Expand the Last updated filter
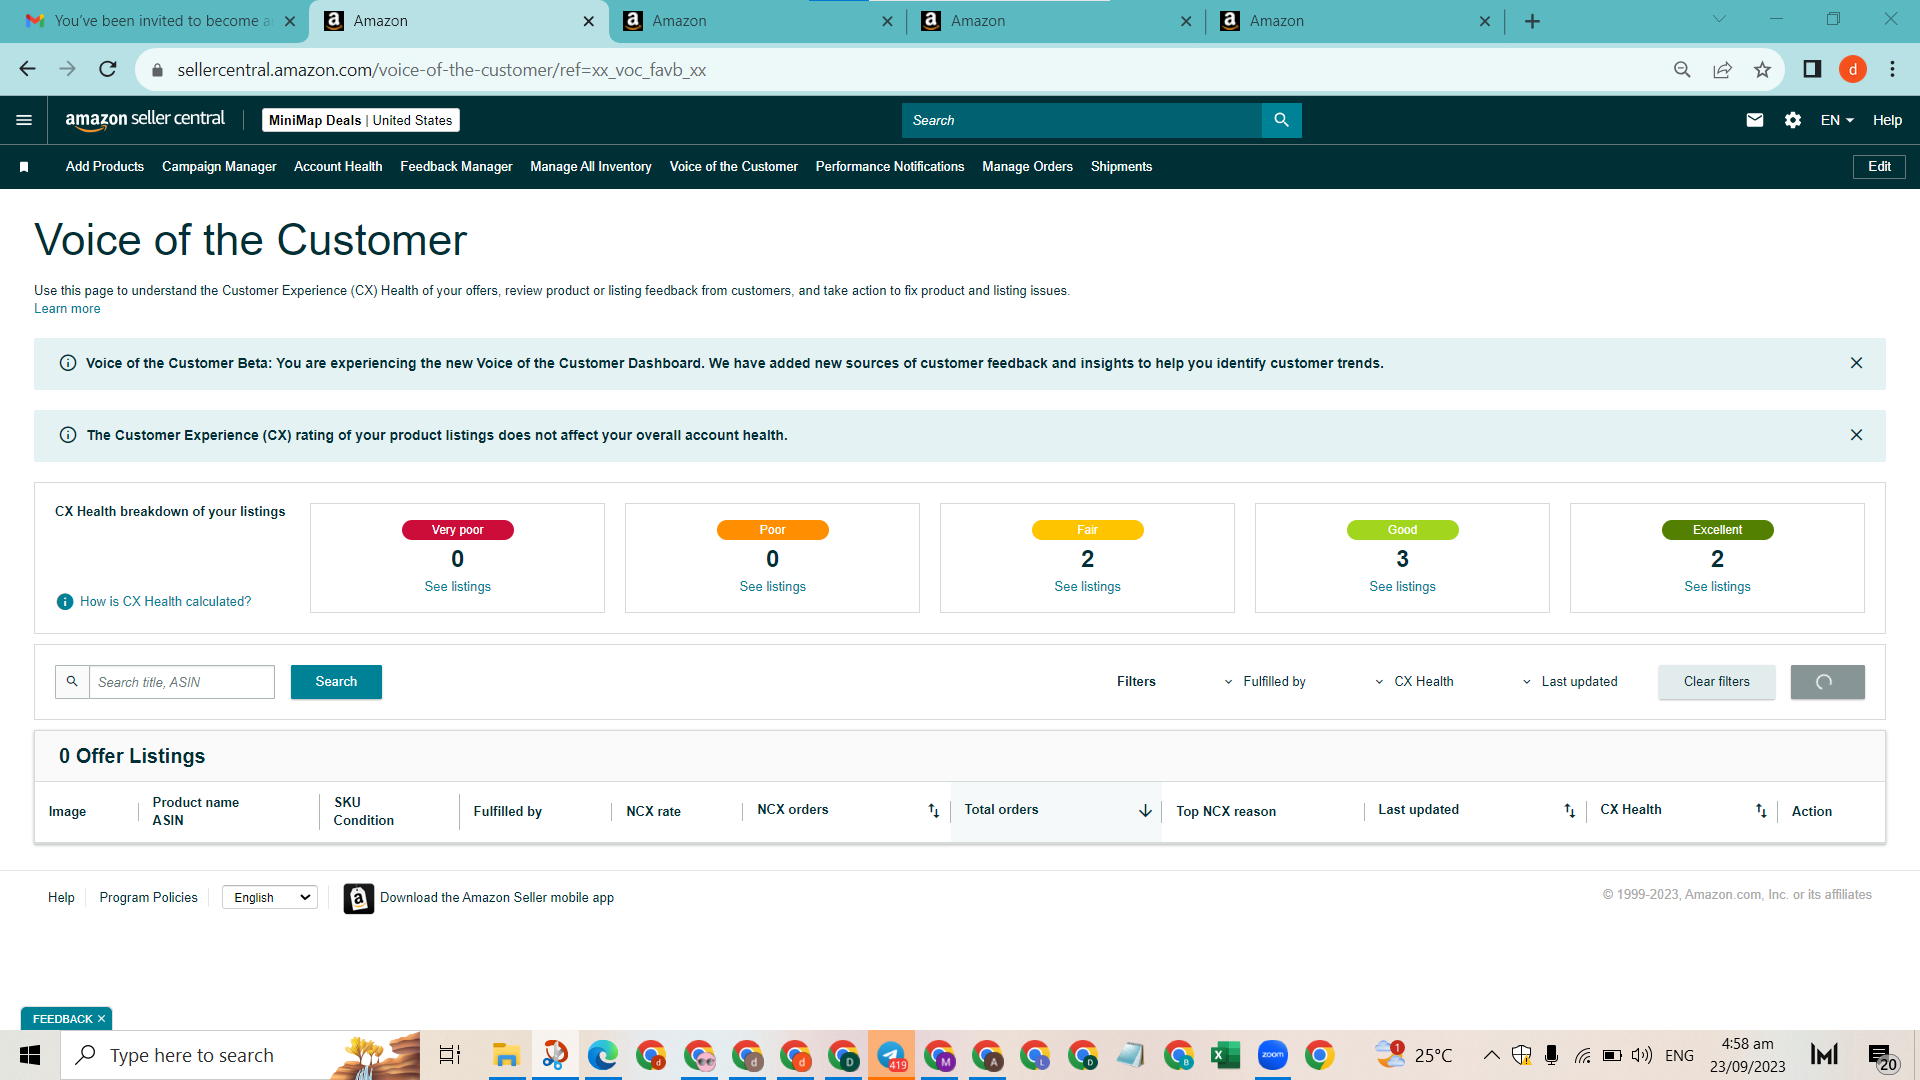The width and height of the screenshot is (1920, 1080). [1569, 682]
